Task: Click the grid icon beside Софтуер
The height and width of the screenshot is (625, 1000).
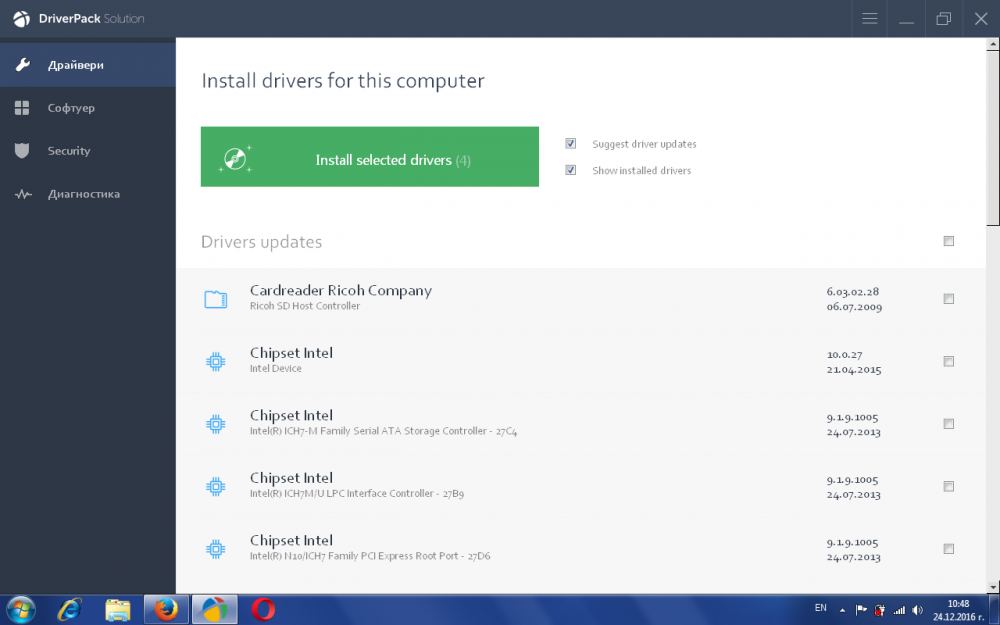Action: [22, 108]
